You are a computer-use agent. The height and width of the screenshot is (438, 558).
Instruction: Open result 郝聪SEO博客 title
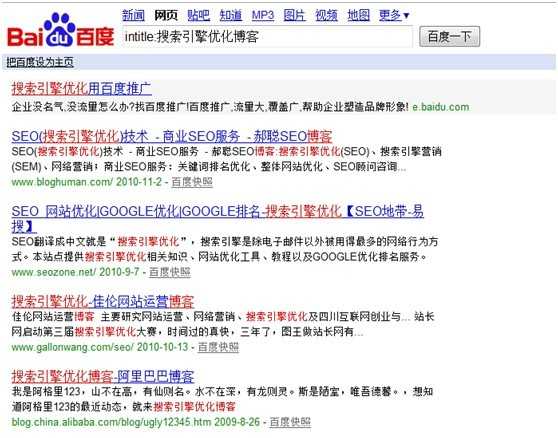(172, 136)
